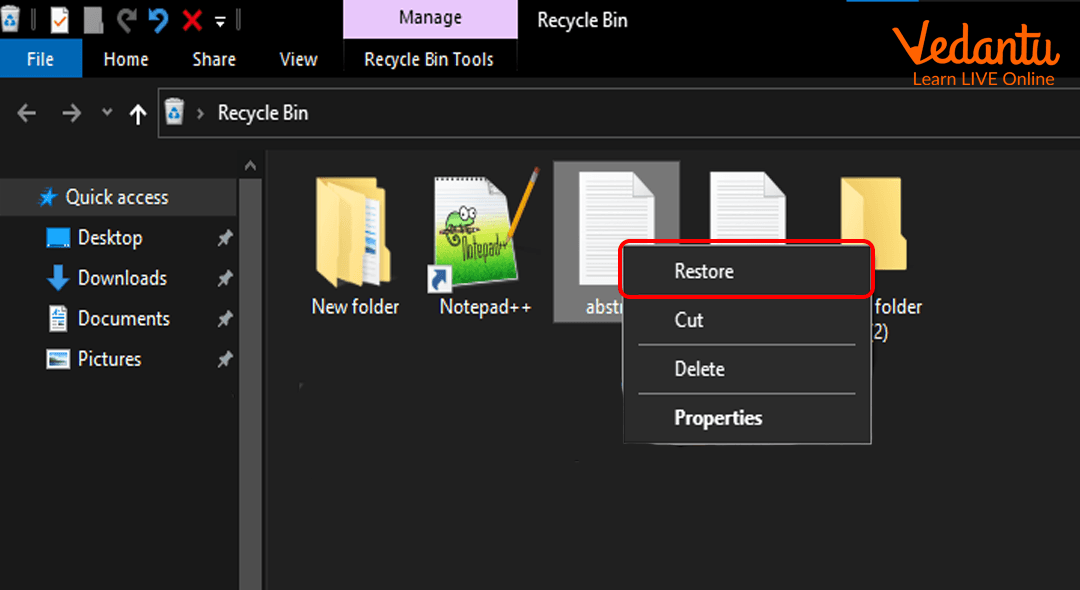Open the File menu tab
This screenshot has width=1080, height=590.
40,60
